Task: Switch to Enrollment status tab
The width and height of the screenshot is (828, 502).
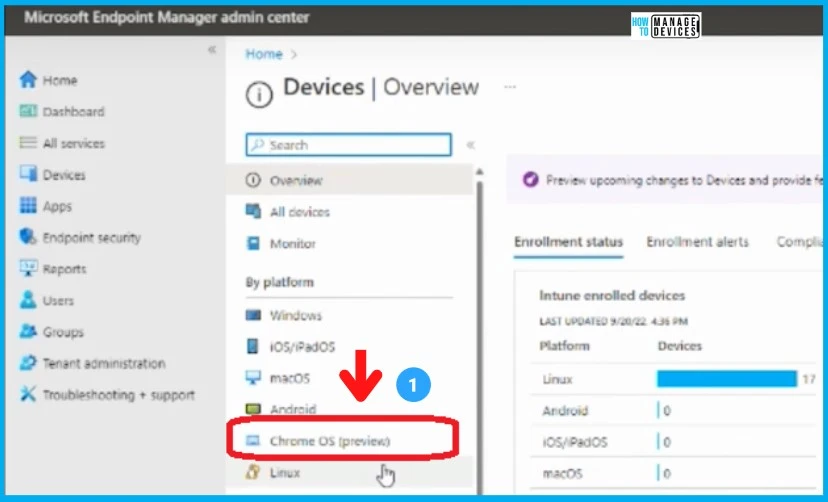Action: 568,242
